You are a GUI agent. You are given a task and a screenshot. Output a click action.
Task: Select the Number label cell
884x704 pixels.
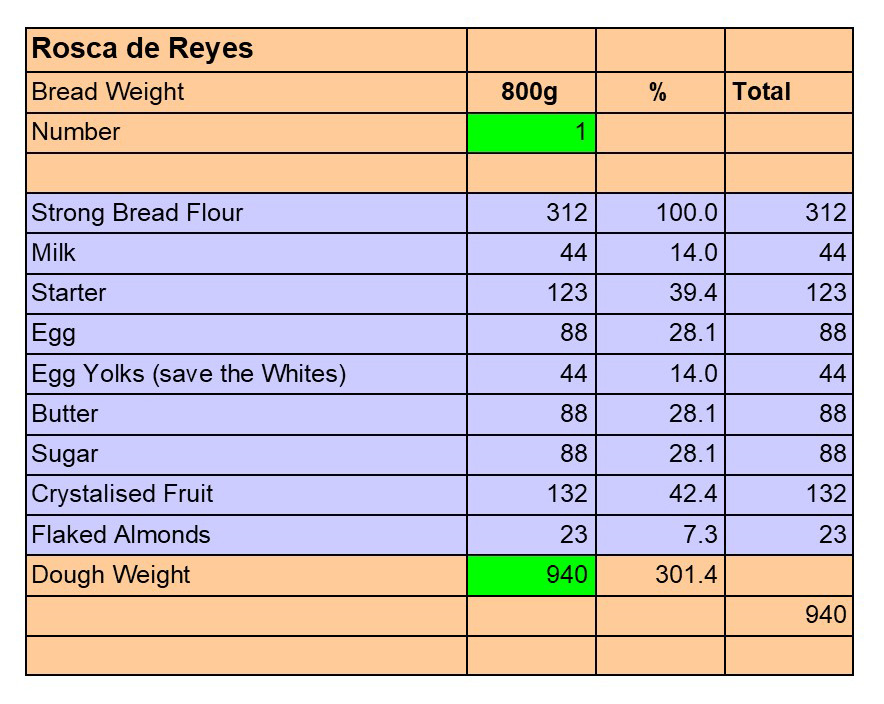(246, 133)
